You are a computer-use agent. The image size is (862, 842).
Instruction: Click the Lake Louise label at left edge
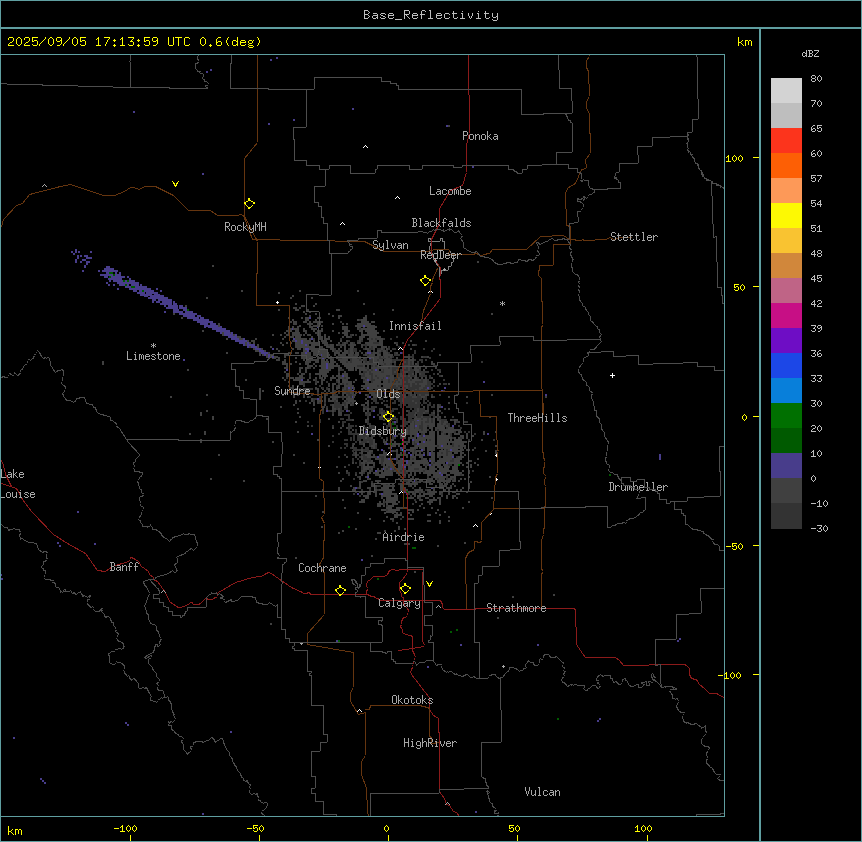click(18, 484)
